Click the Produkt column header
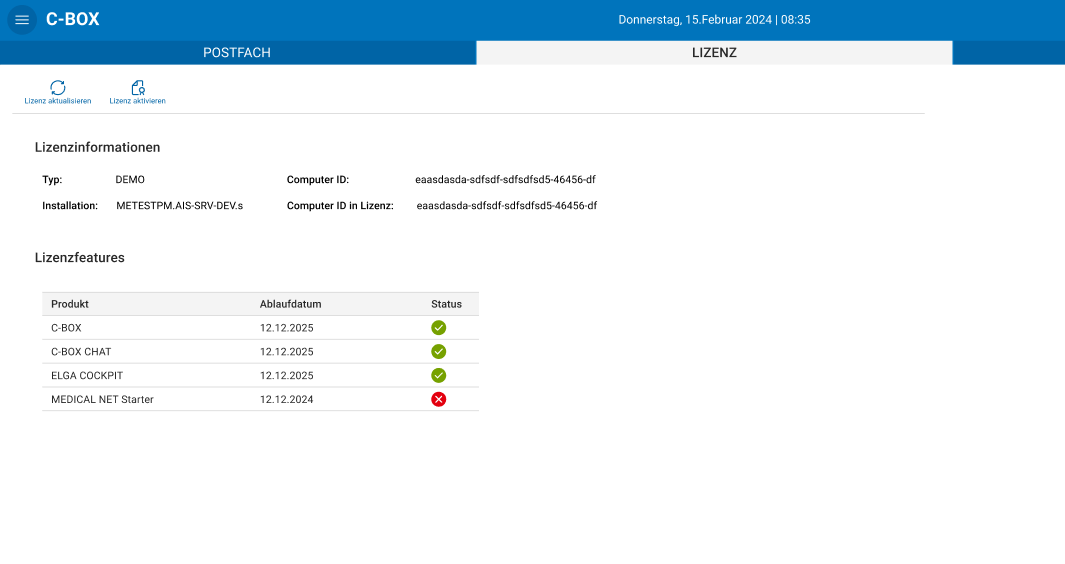 pyautogui.click(x=70, y=304)
